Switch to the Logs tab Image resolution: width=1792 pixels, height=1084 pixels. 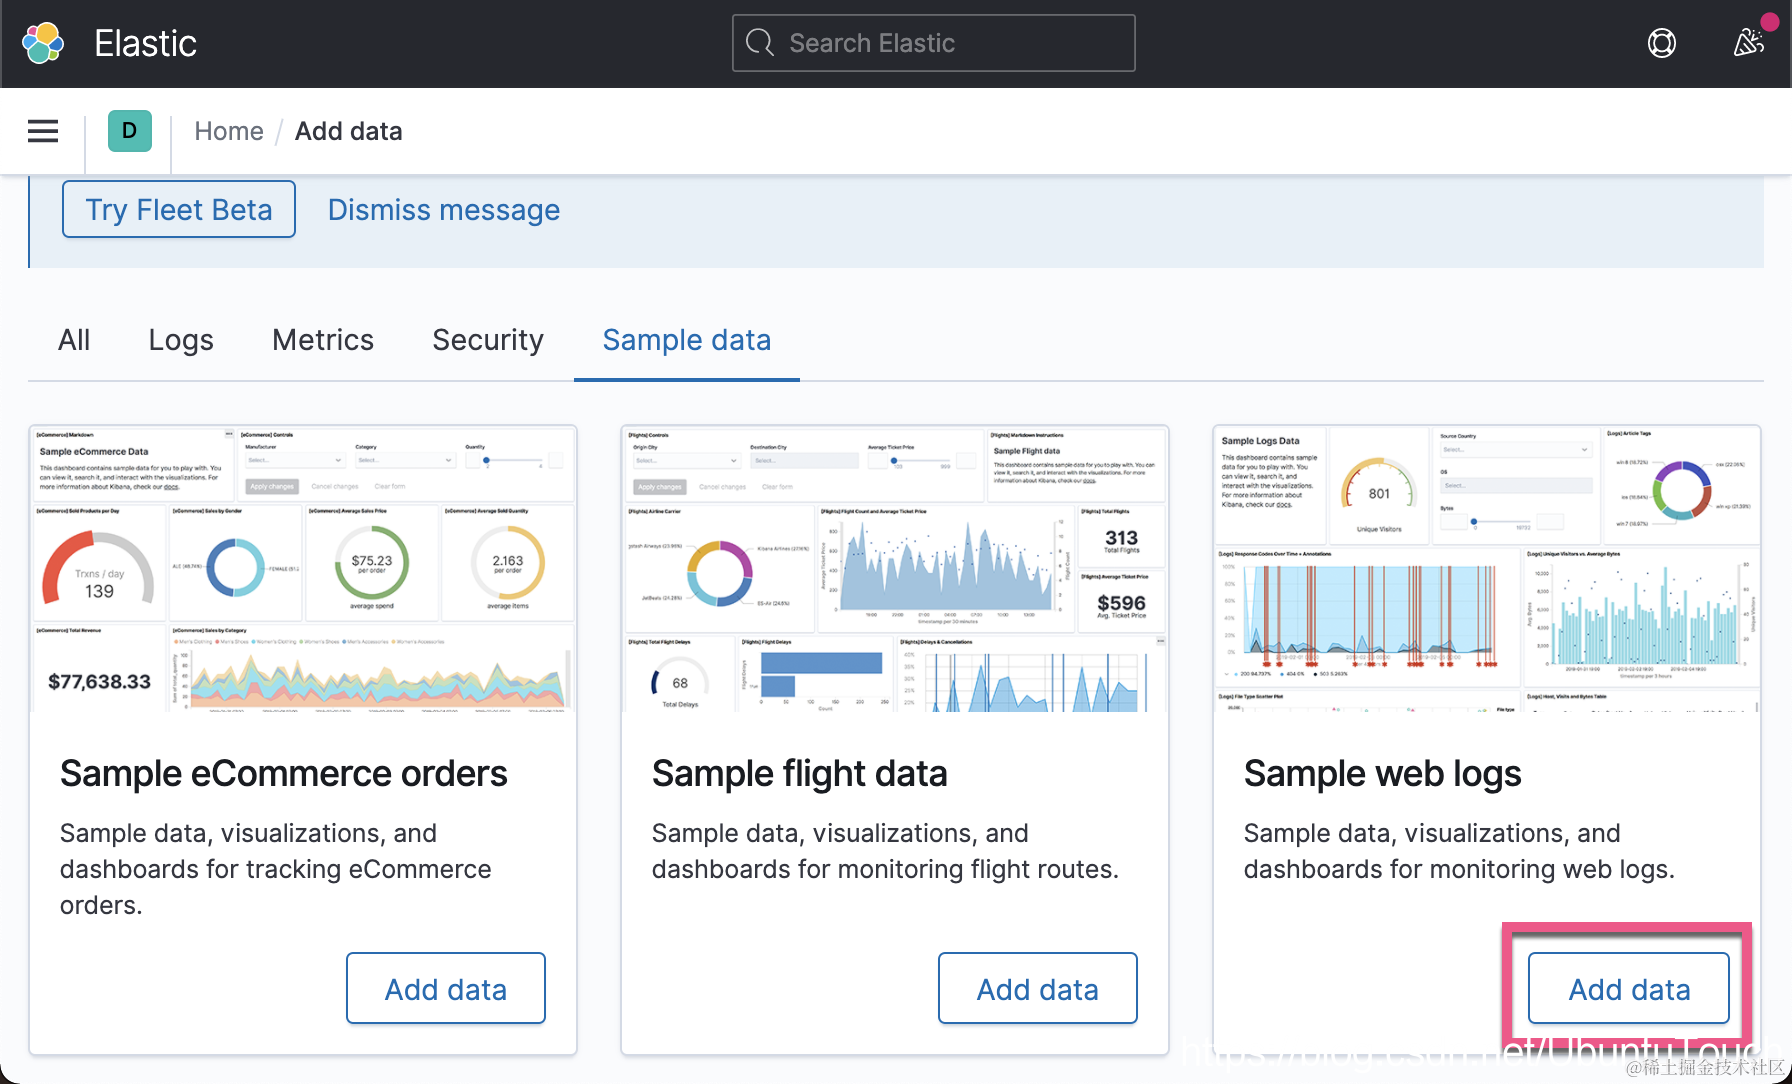coord(181,340)
